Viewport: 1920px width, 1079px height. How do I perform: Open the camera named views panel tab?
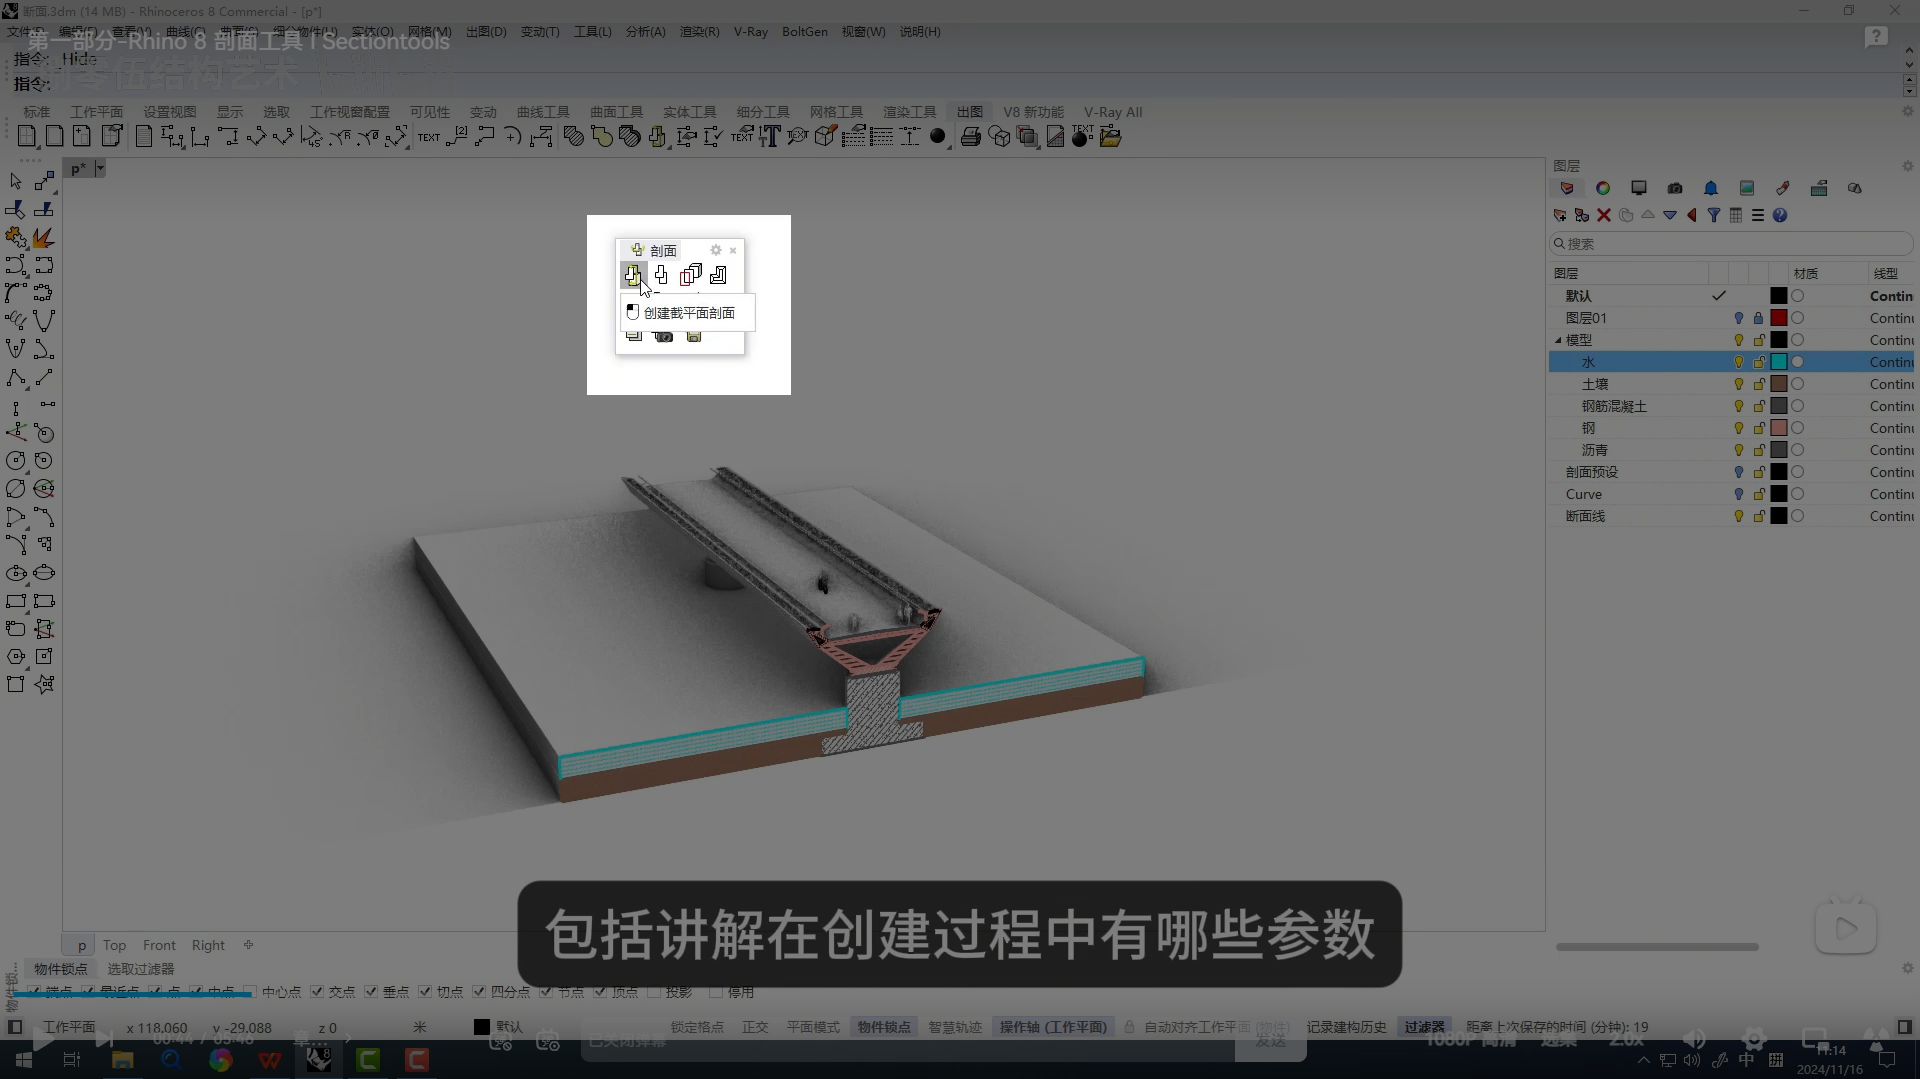pos(1675,188)
